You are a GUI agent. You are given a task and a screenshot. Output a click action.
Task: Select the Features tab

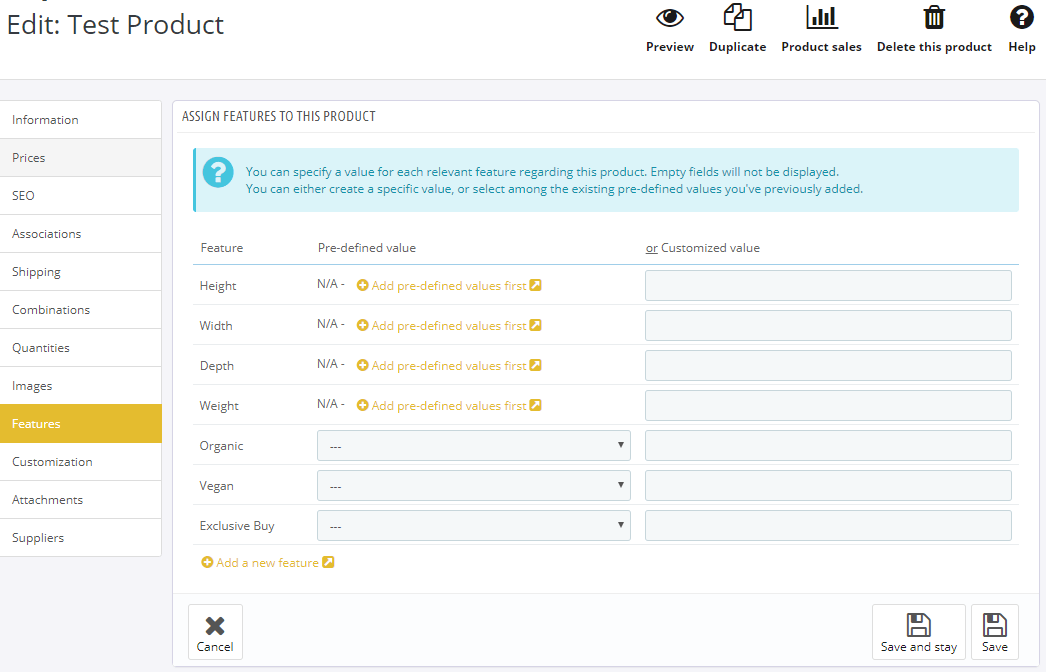tap(81, 424)
